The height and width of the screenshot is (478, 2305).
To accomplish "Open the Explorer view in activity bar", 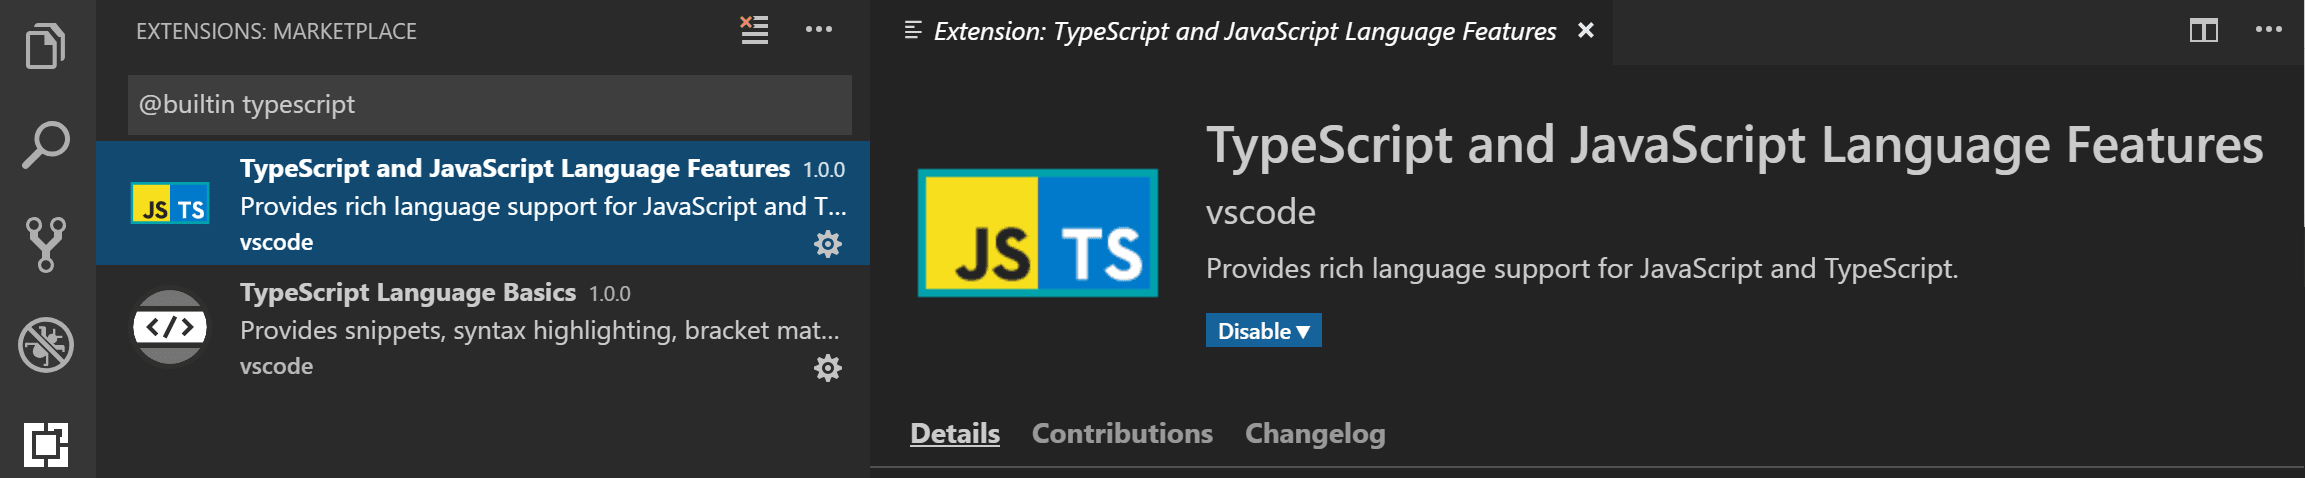I will click(45, 46).
